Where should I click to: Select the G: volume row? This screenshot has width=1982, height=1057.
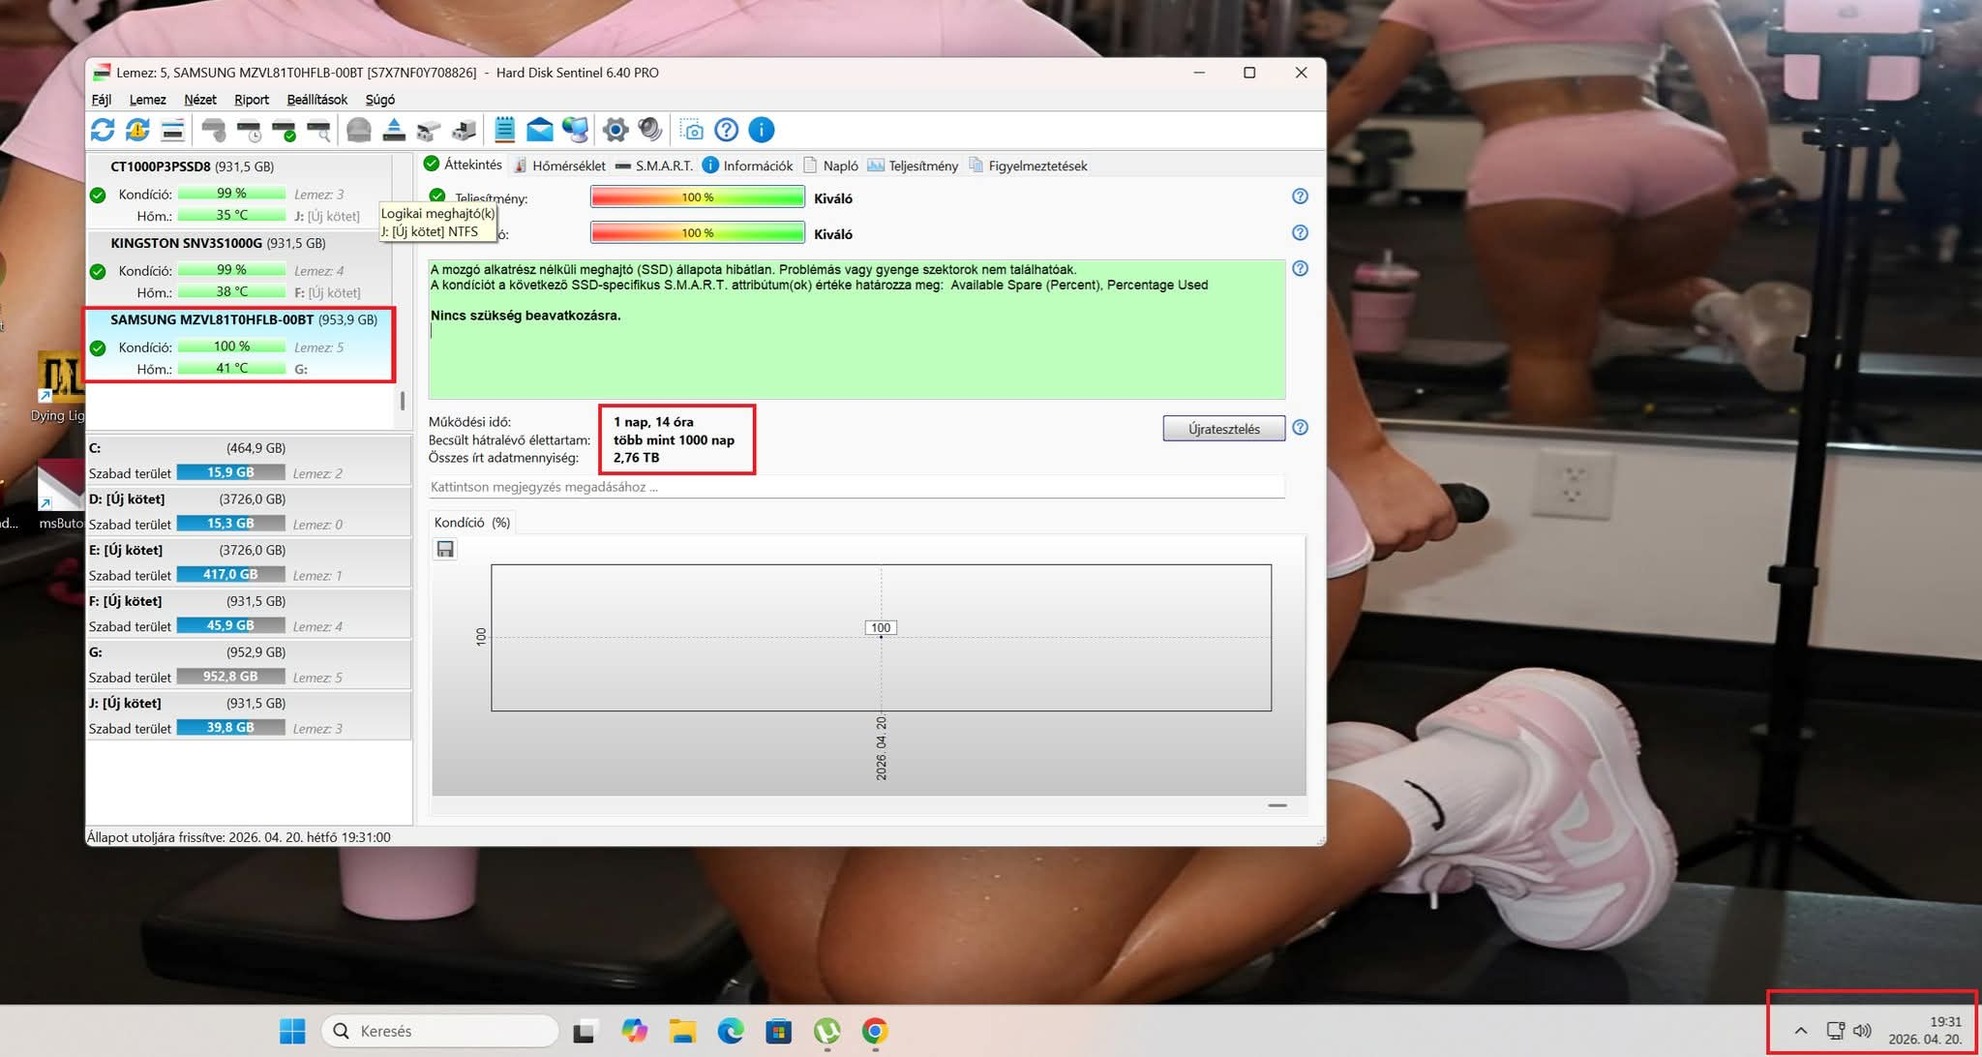click(248, 665)
